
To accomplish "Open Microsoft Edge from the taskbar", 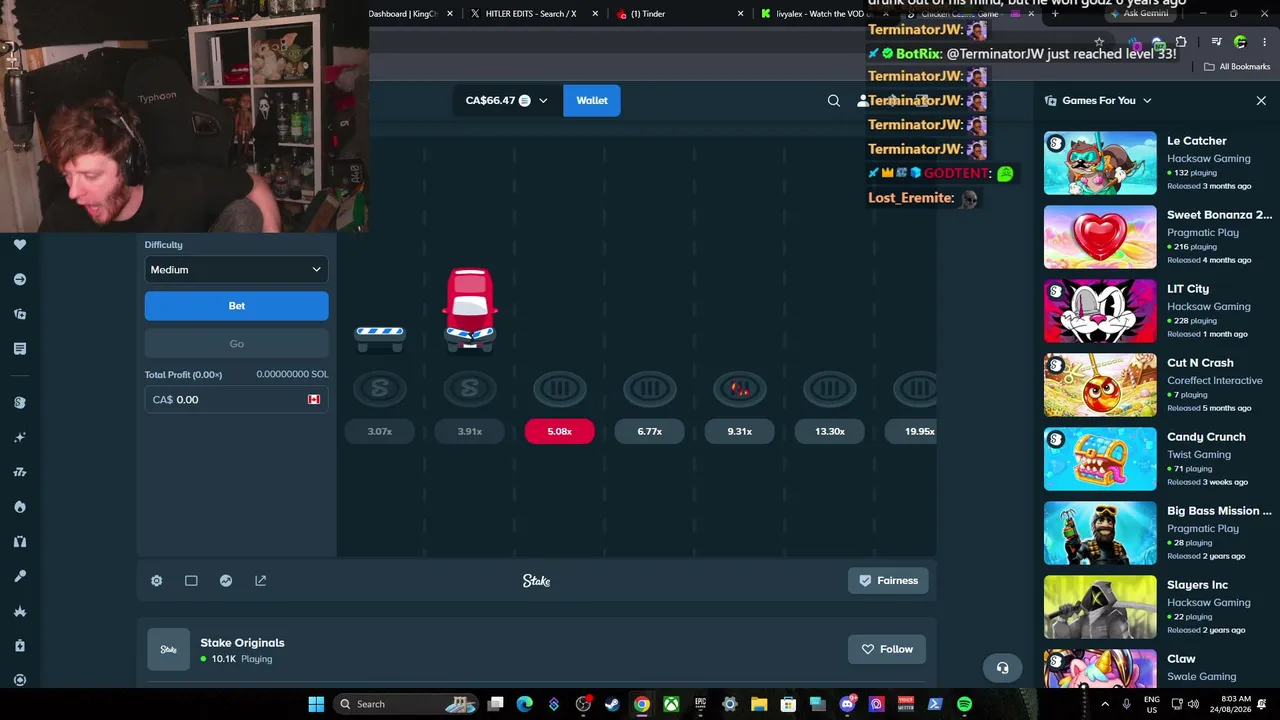I will click(x=524, y=704).
